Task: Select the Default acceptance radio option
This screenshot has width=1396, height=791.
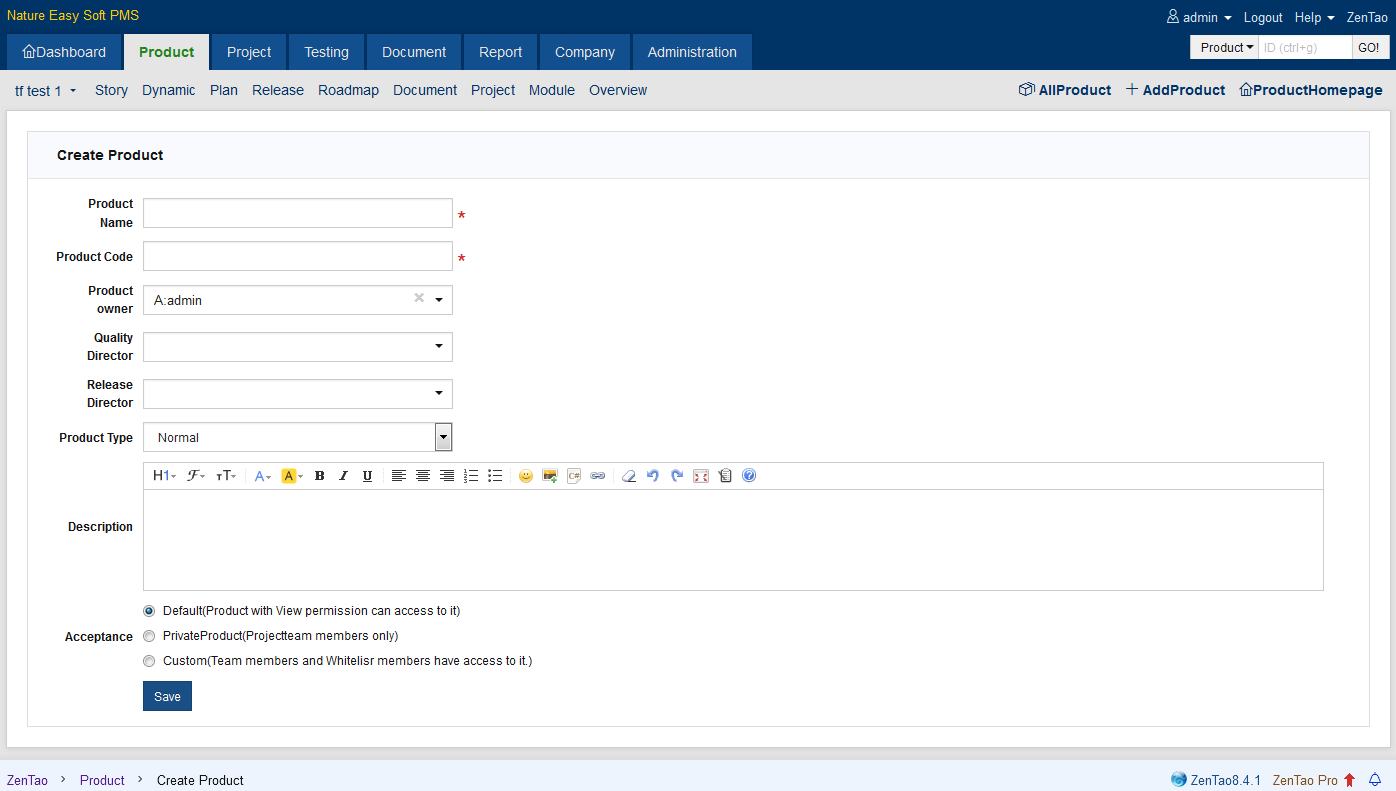Action: pyautogui.click(x=150, y=611)
